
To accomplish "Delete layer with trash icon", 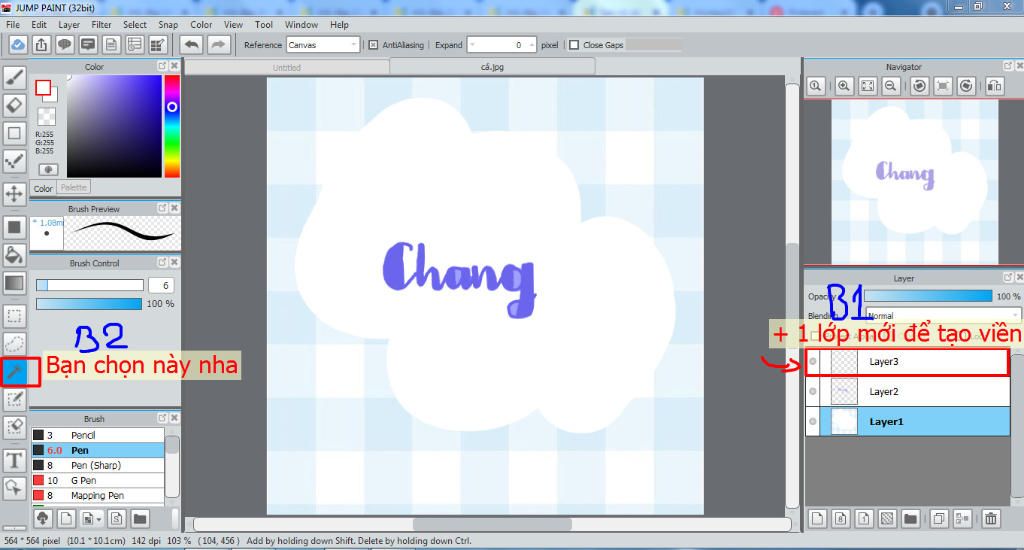I will 991,519.
